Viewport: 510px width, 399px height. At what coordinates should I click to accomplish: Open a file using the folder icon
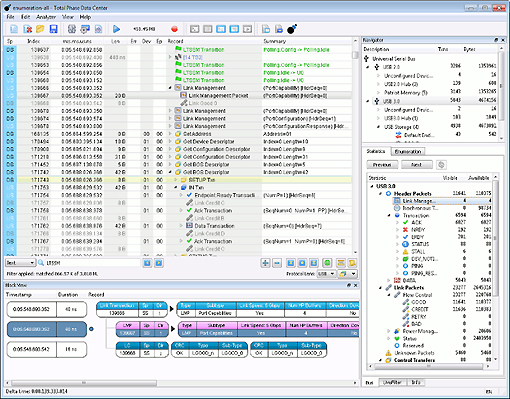[40, 29]
